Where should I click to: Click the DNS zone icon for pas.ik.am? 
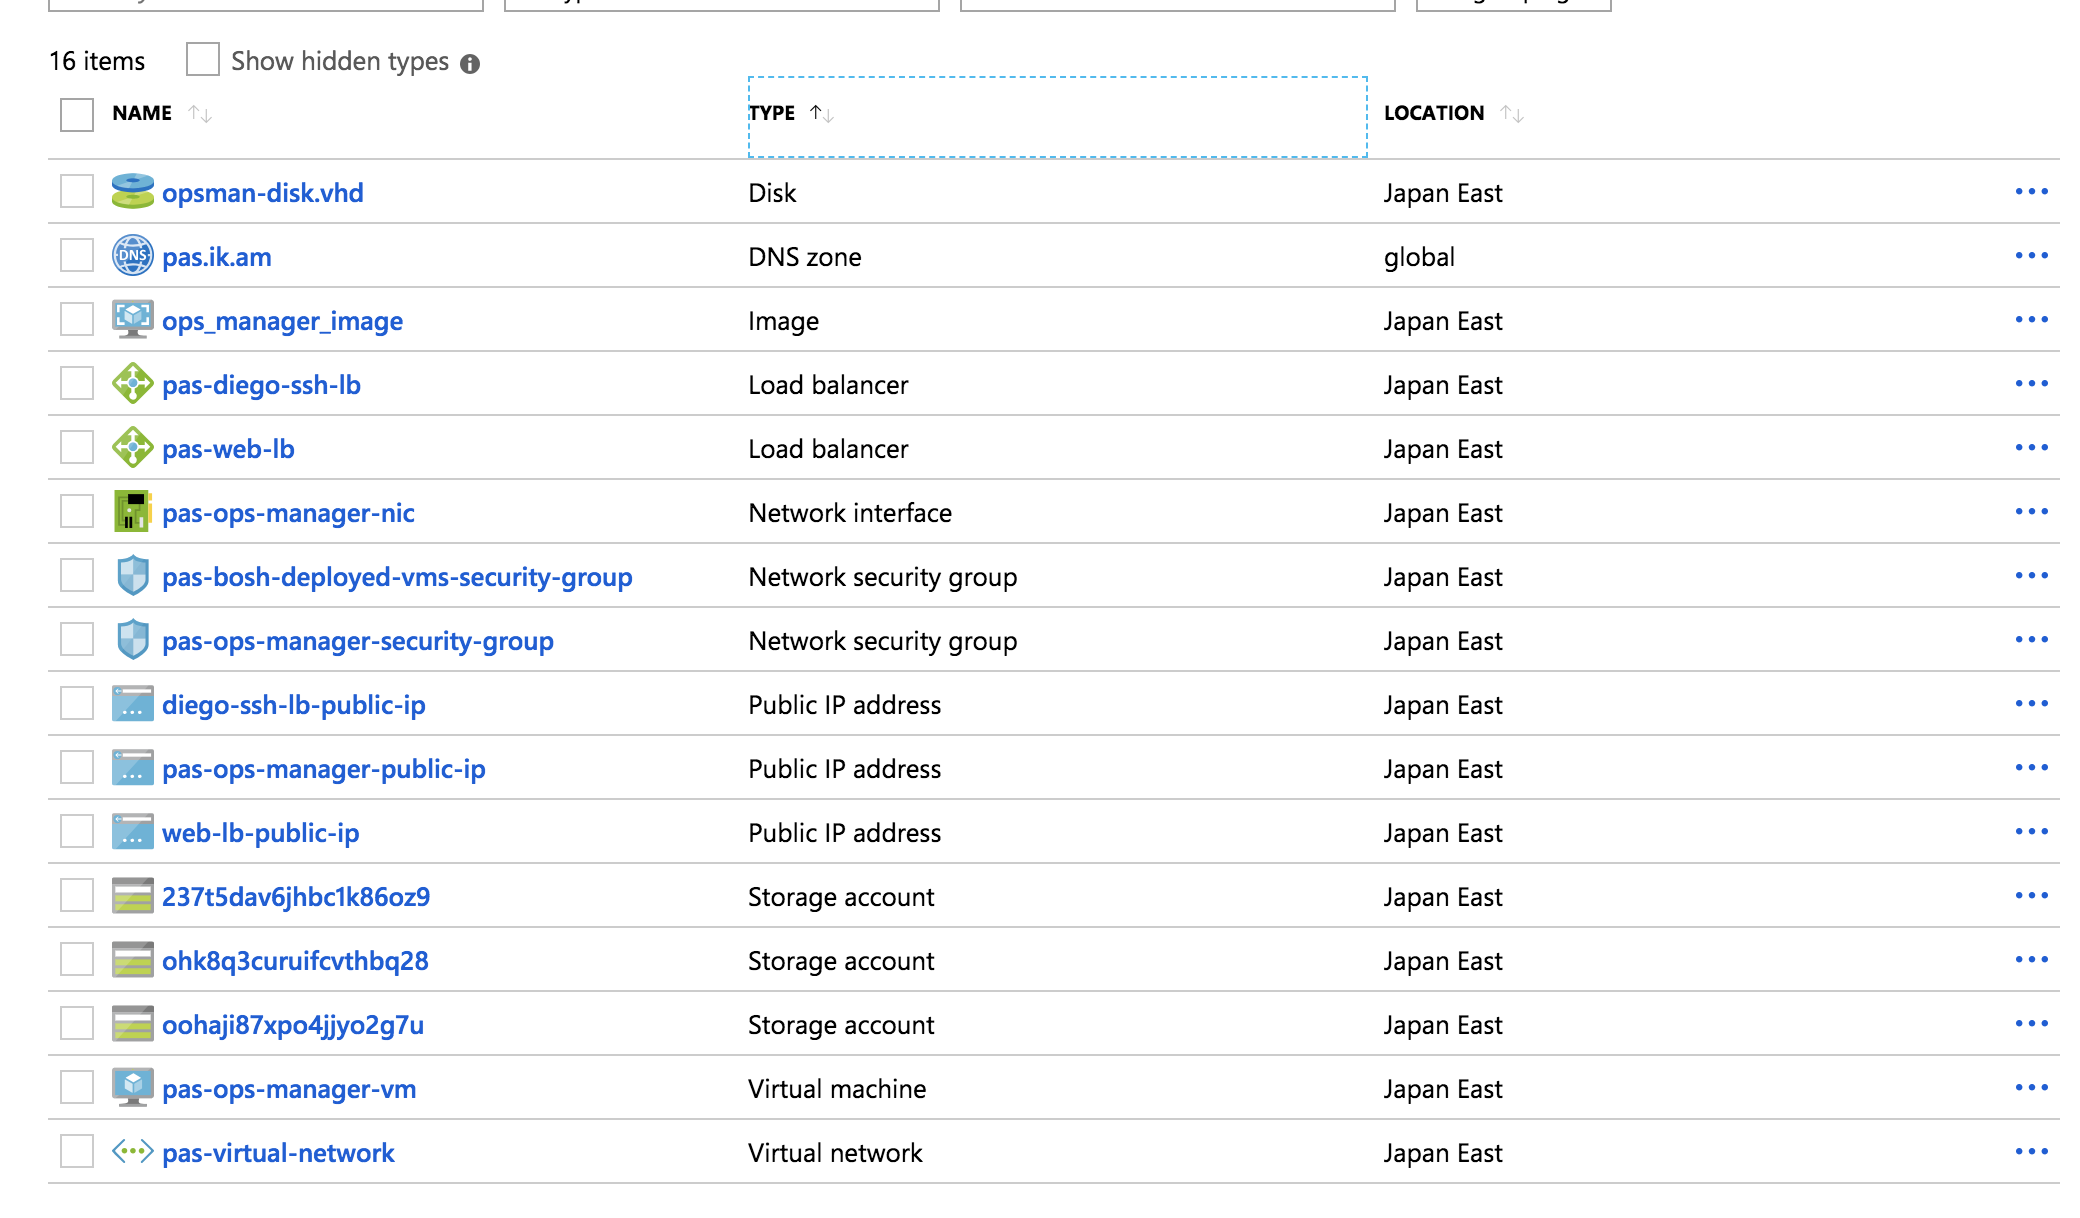point(132,256)
